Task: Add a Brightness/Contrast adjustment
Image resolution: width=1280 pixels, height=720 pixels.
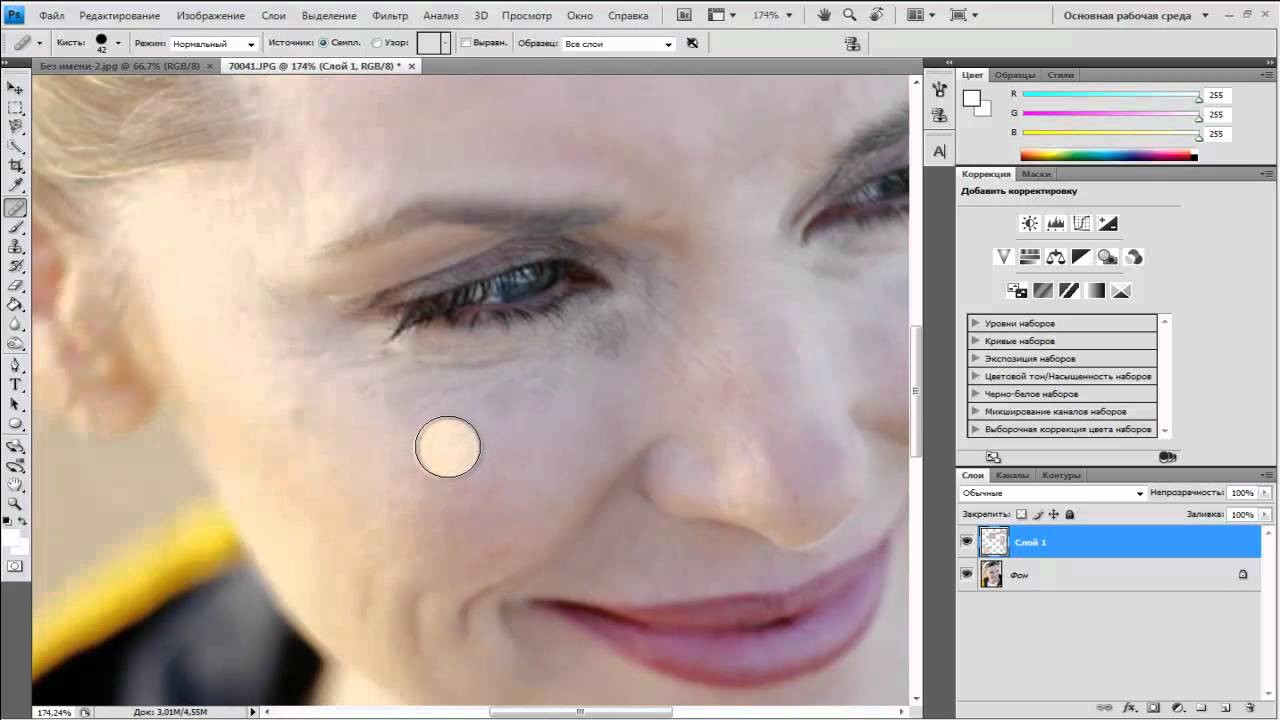Action: [1029, 224]
